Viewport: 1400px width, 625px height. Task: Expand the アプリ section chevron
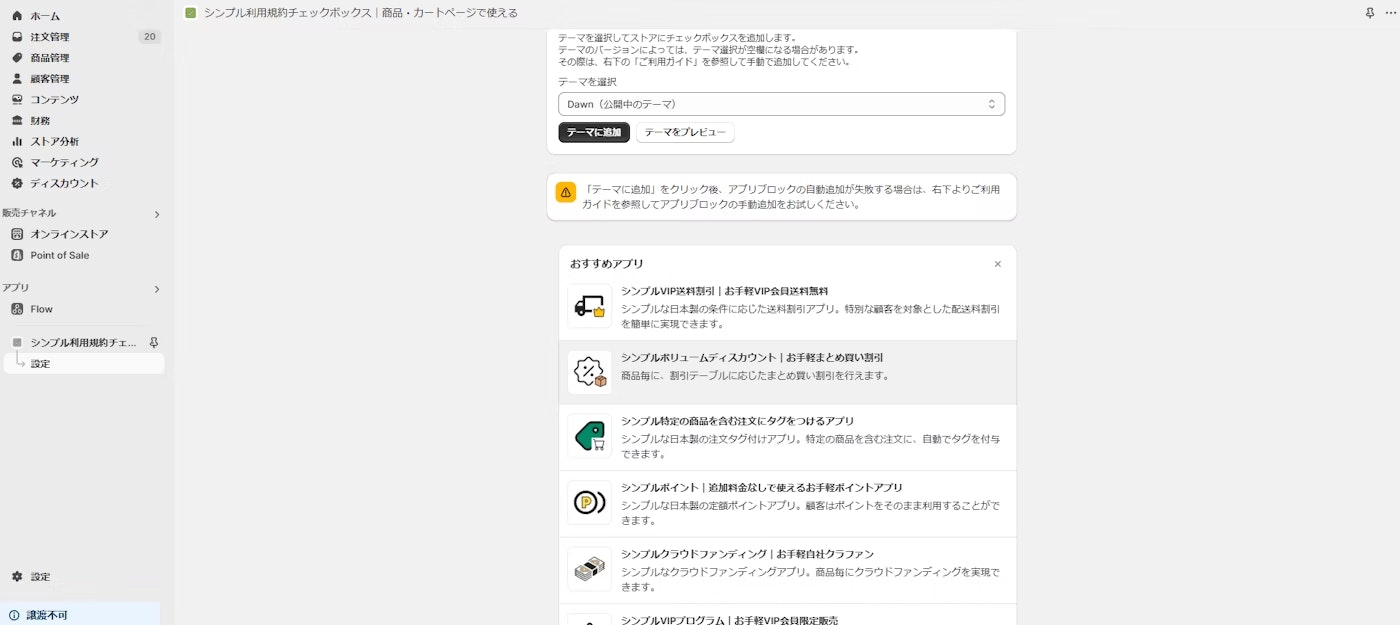pyautogui.click(x=156, y=289)
